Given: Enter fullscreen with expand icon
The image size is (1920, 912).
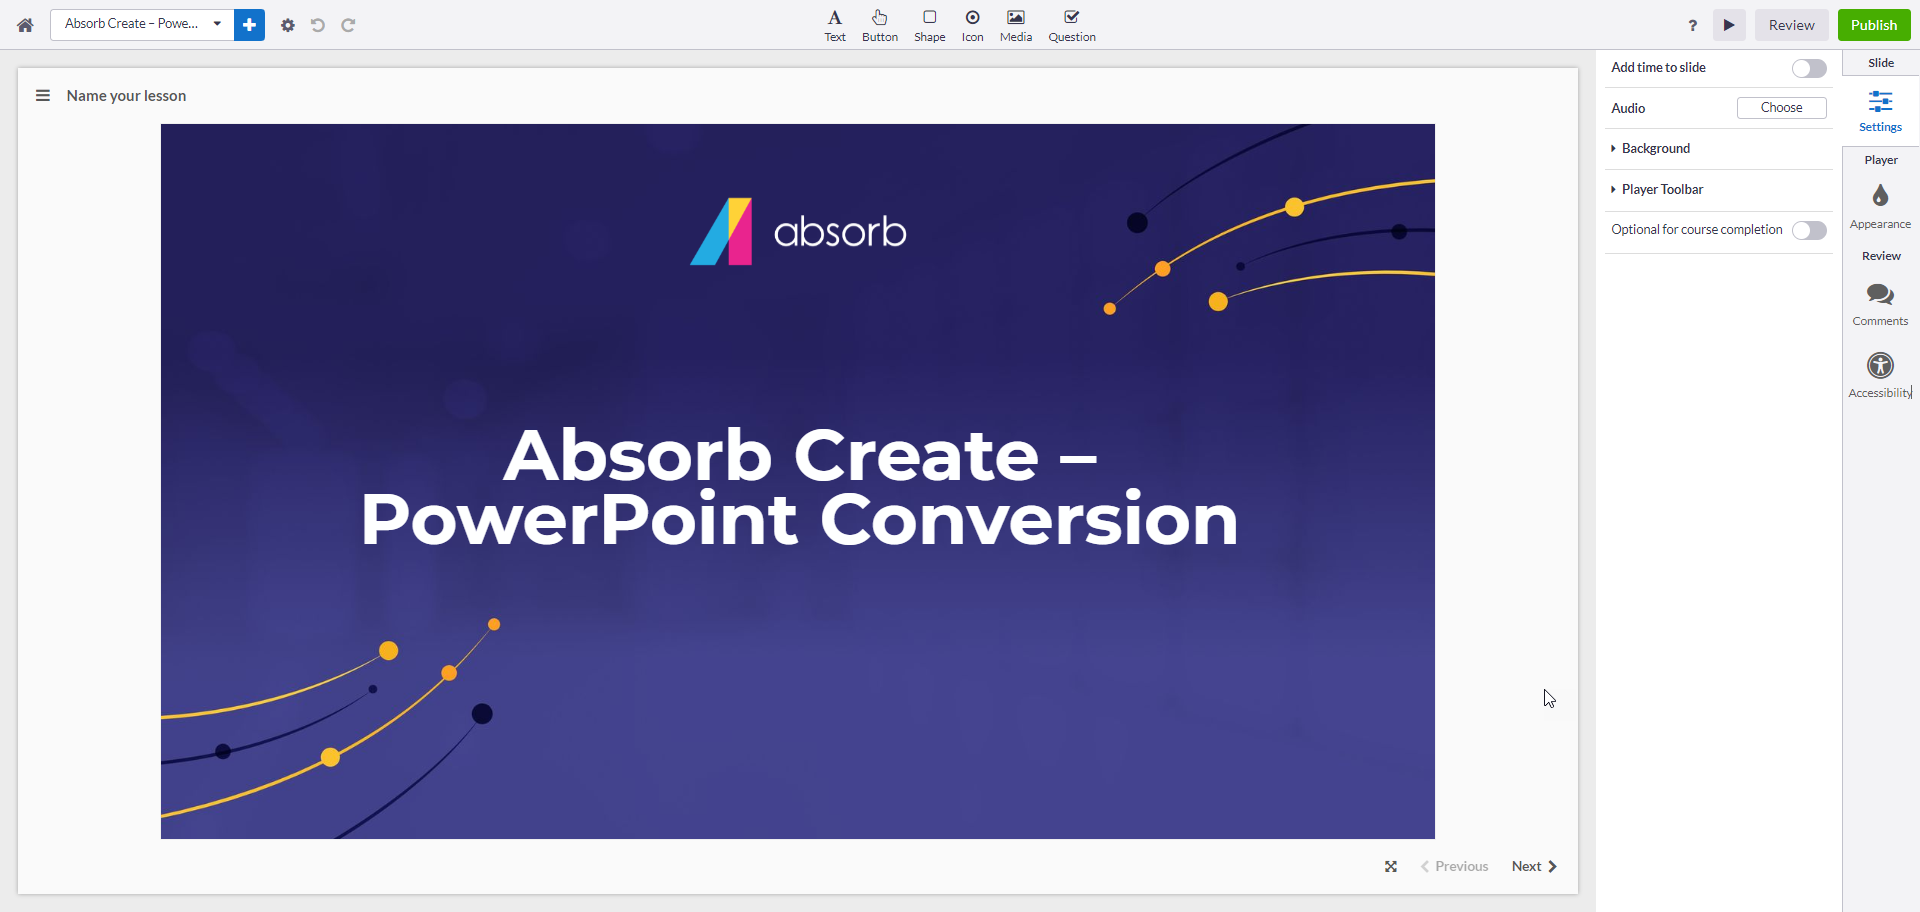Looking at the screenshot, I should tap(1391, 867).
